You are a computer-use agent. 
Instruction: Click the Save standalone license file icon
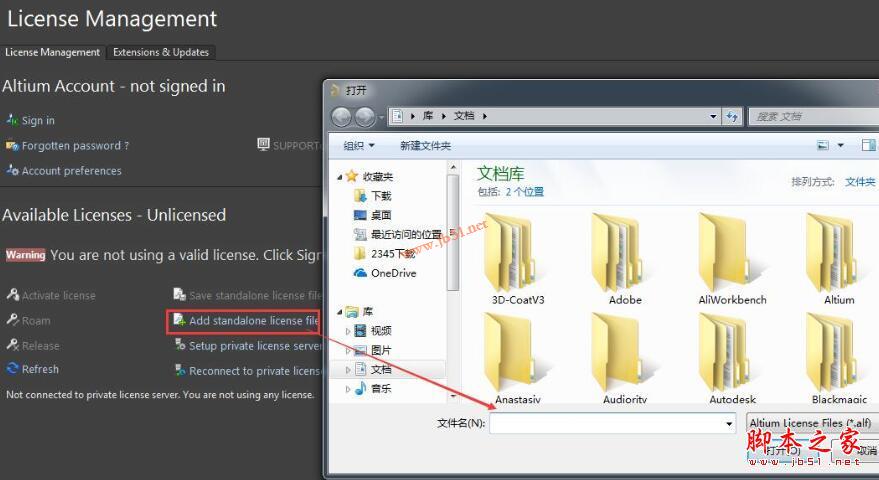[179, 294]
